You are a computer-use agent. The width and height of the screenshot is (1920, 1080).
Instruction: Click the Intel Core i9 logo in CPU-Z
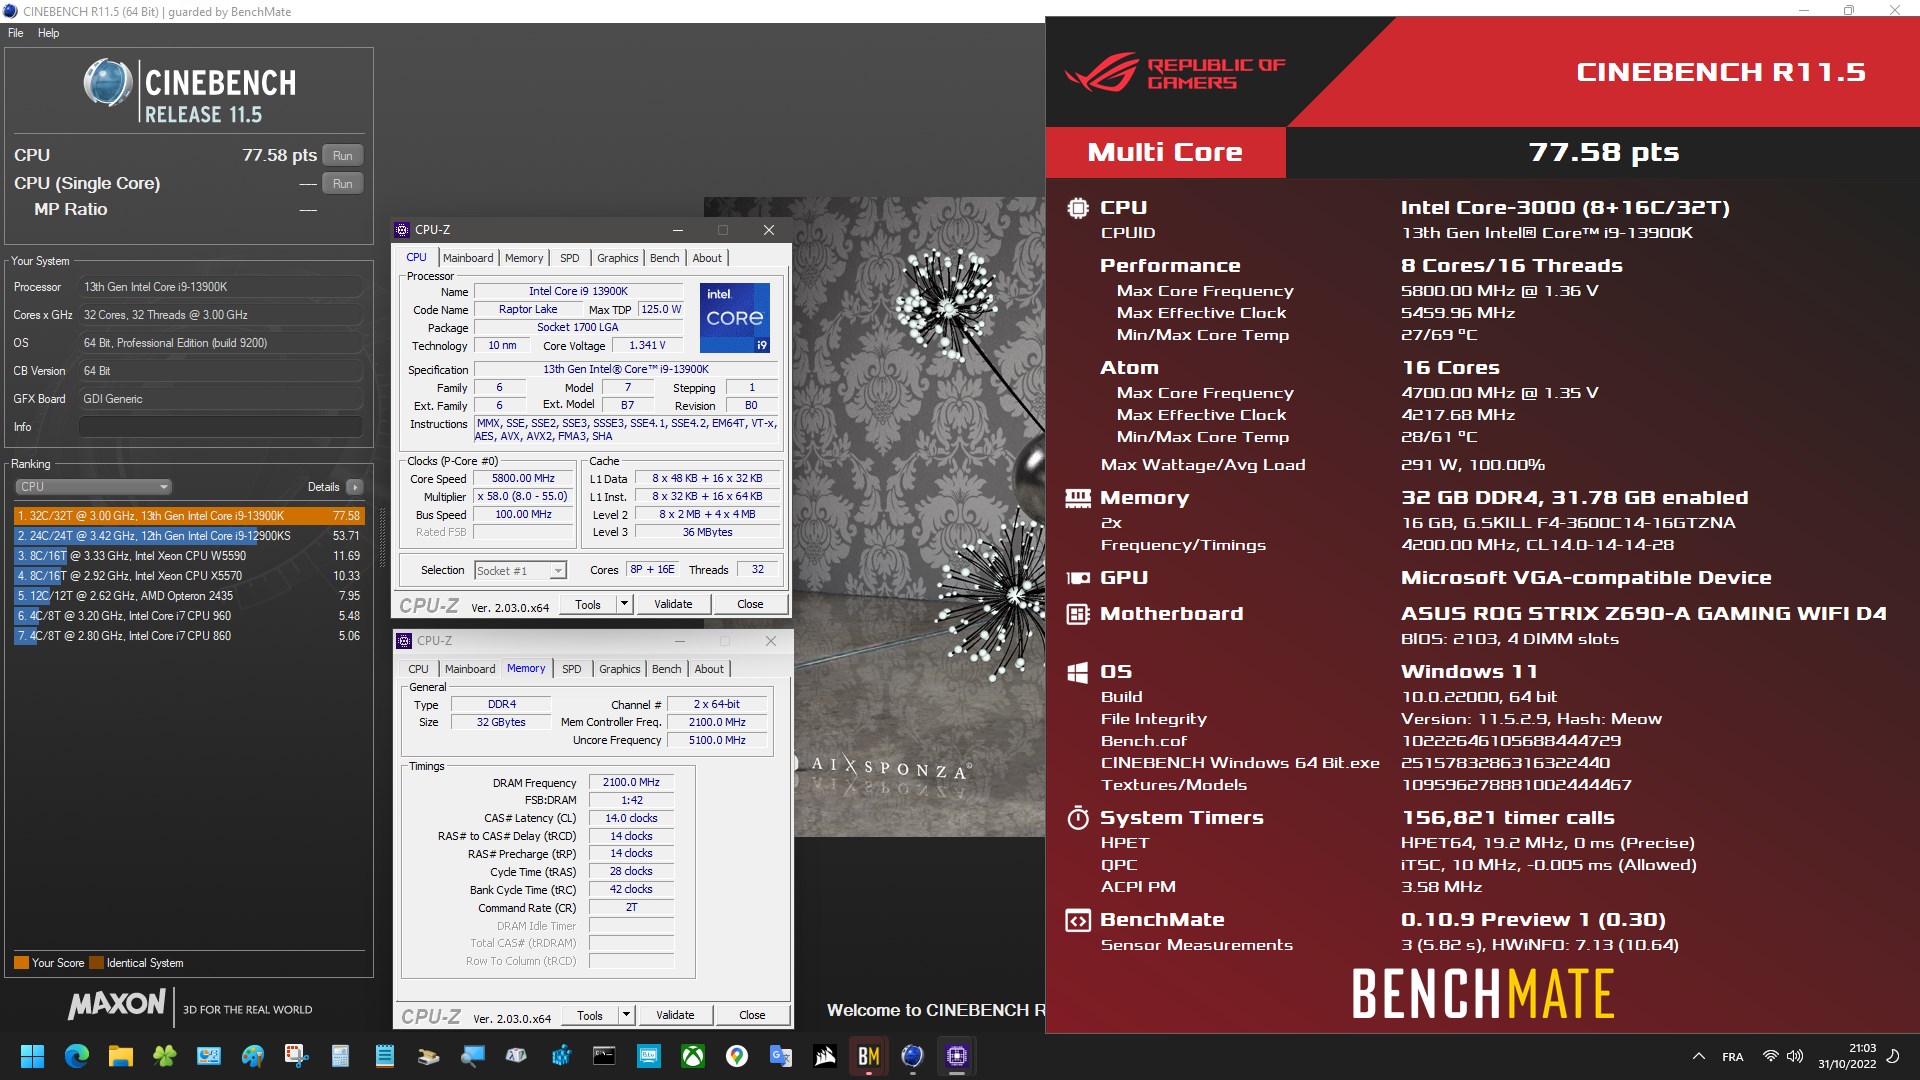tap(735, 317)
